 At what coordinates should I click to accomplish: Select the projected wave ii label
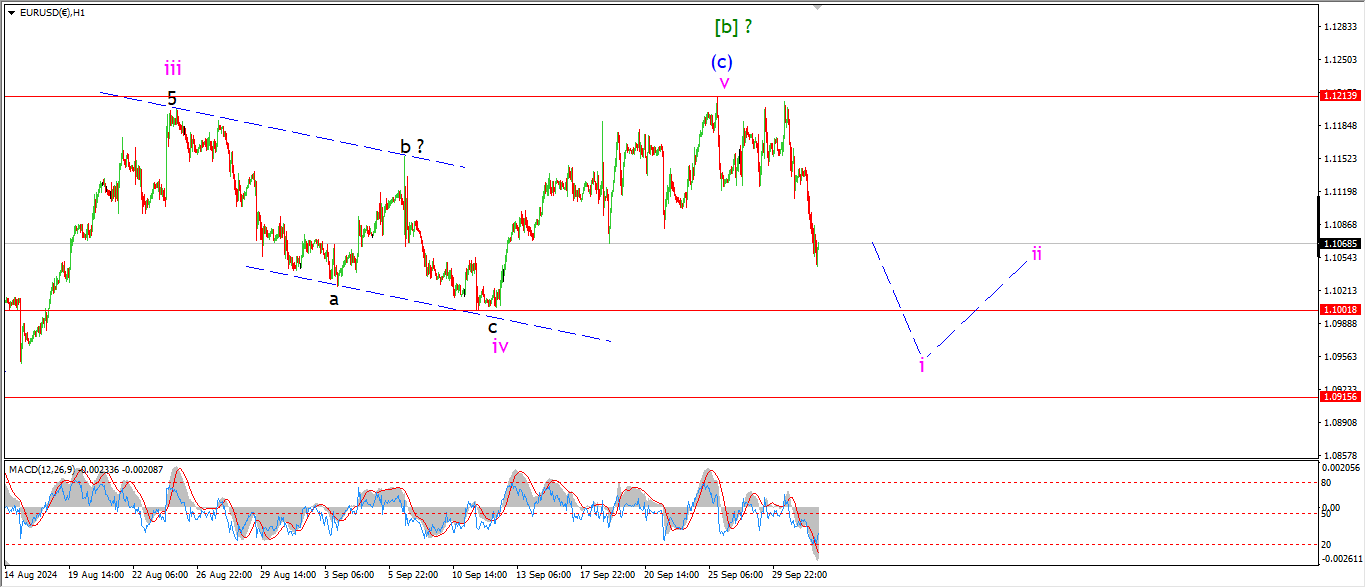pos(1037,254)
